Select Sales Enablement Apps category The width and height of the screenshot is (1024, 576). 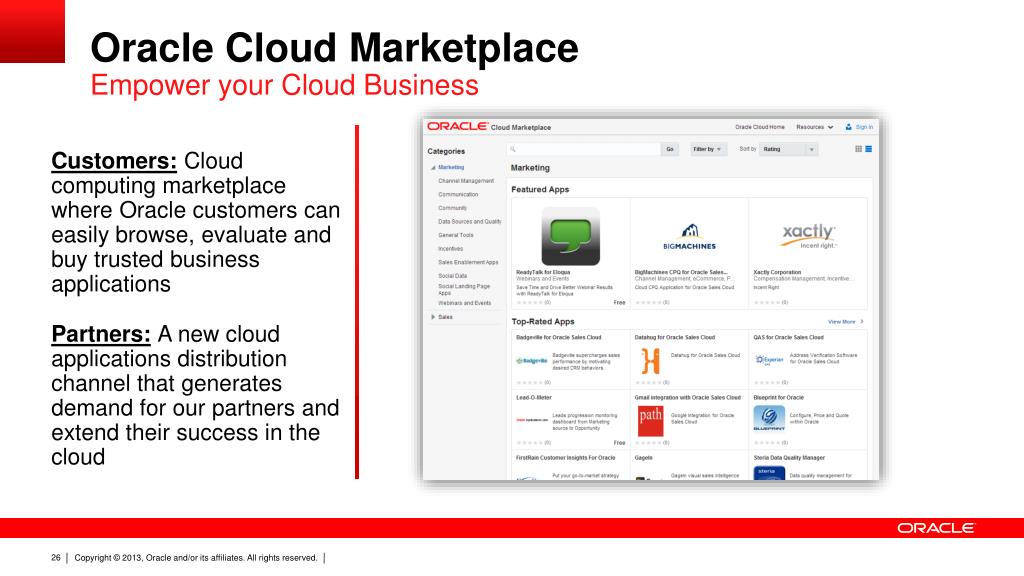click(x=468, y=262)
